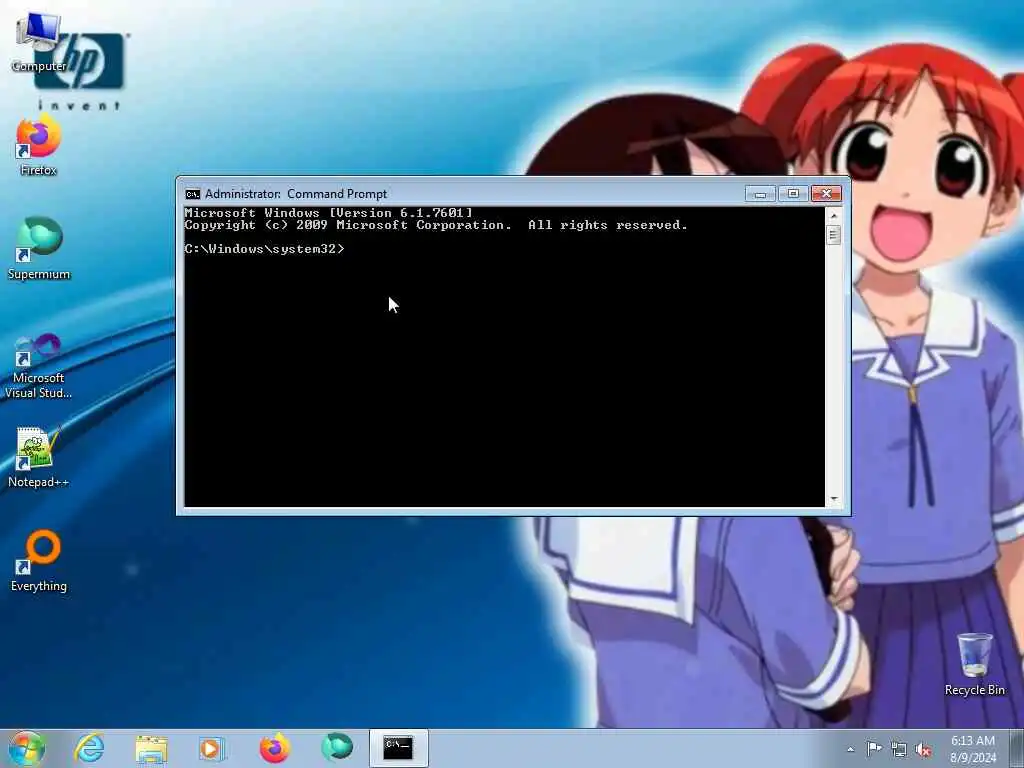
Task: Minimize the Command Prompt window
Action: point(760,194)
